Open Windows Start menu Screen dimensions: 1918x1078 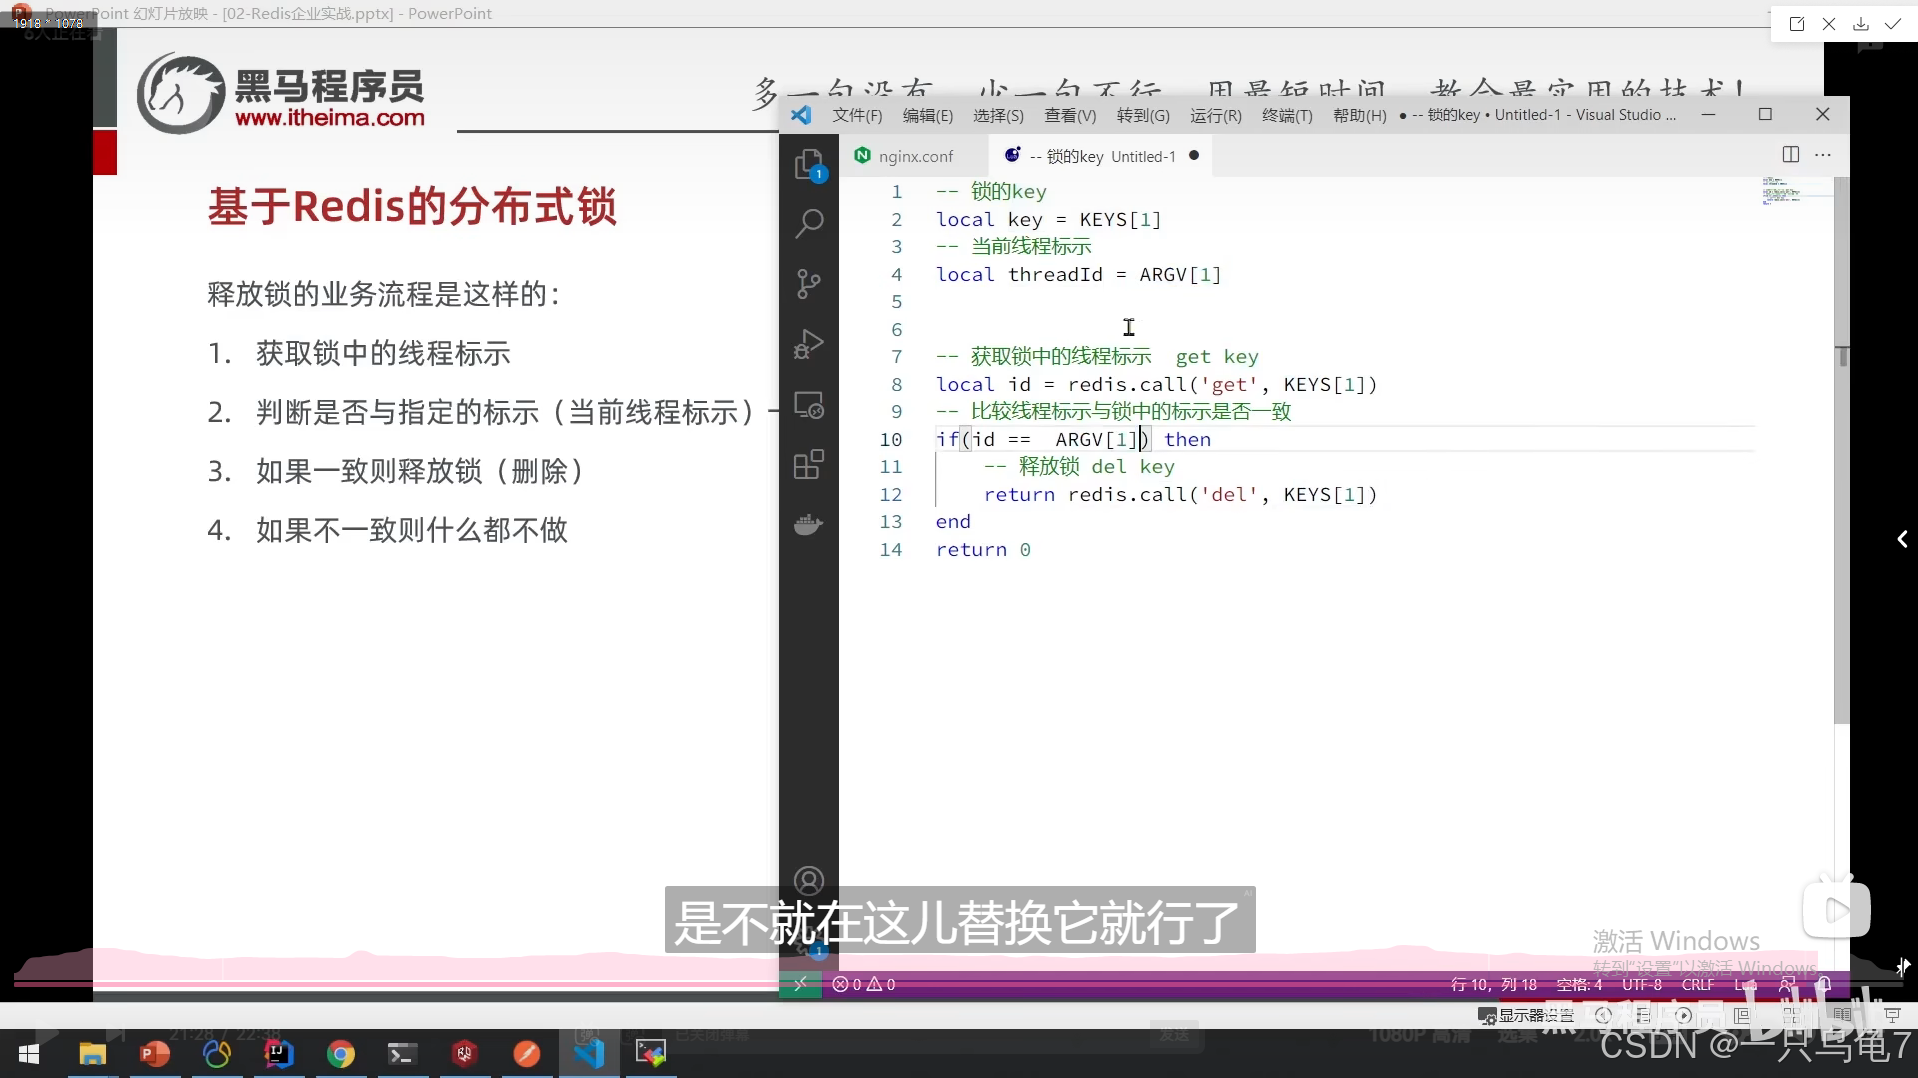tap(29, 1054)
